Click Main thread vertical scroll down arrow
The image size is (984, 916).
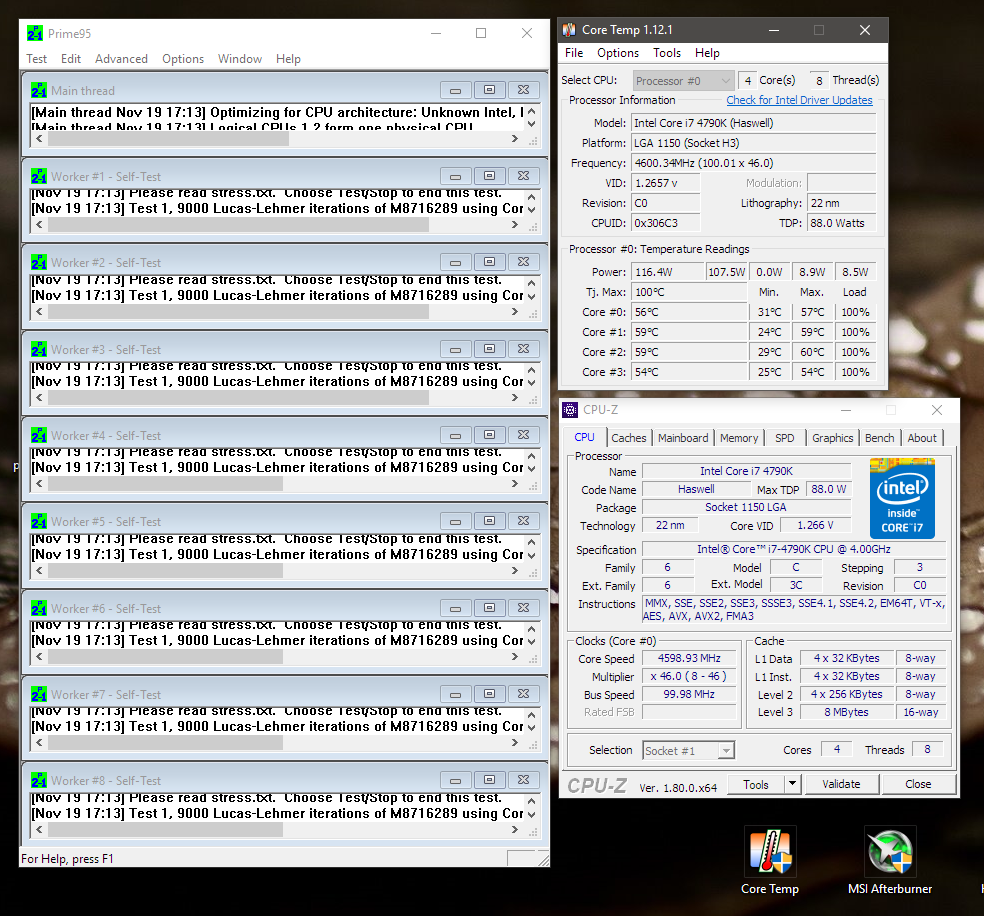pos(532,124)
